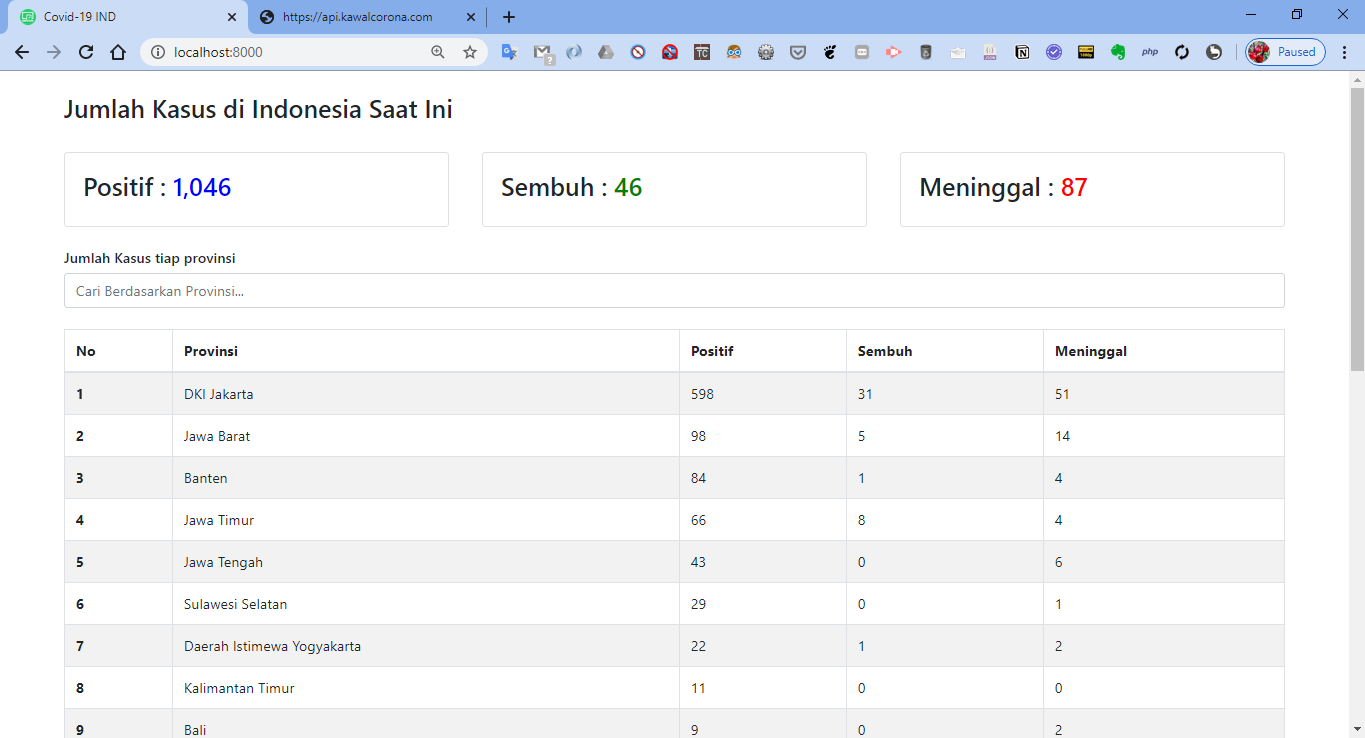Click the Meninggal value 51
1365x738 pixels.
[x=1062, y=394]
